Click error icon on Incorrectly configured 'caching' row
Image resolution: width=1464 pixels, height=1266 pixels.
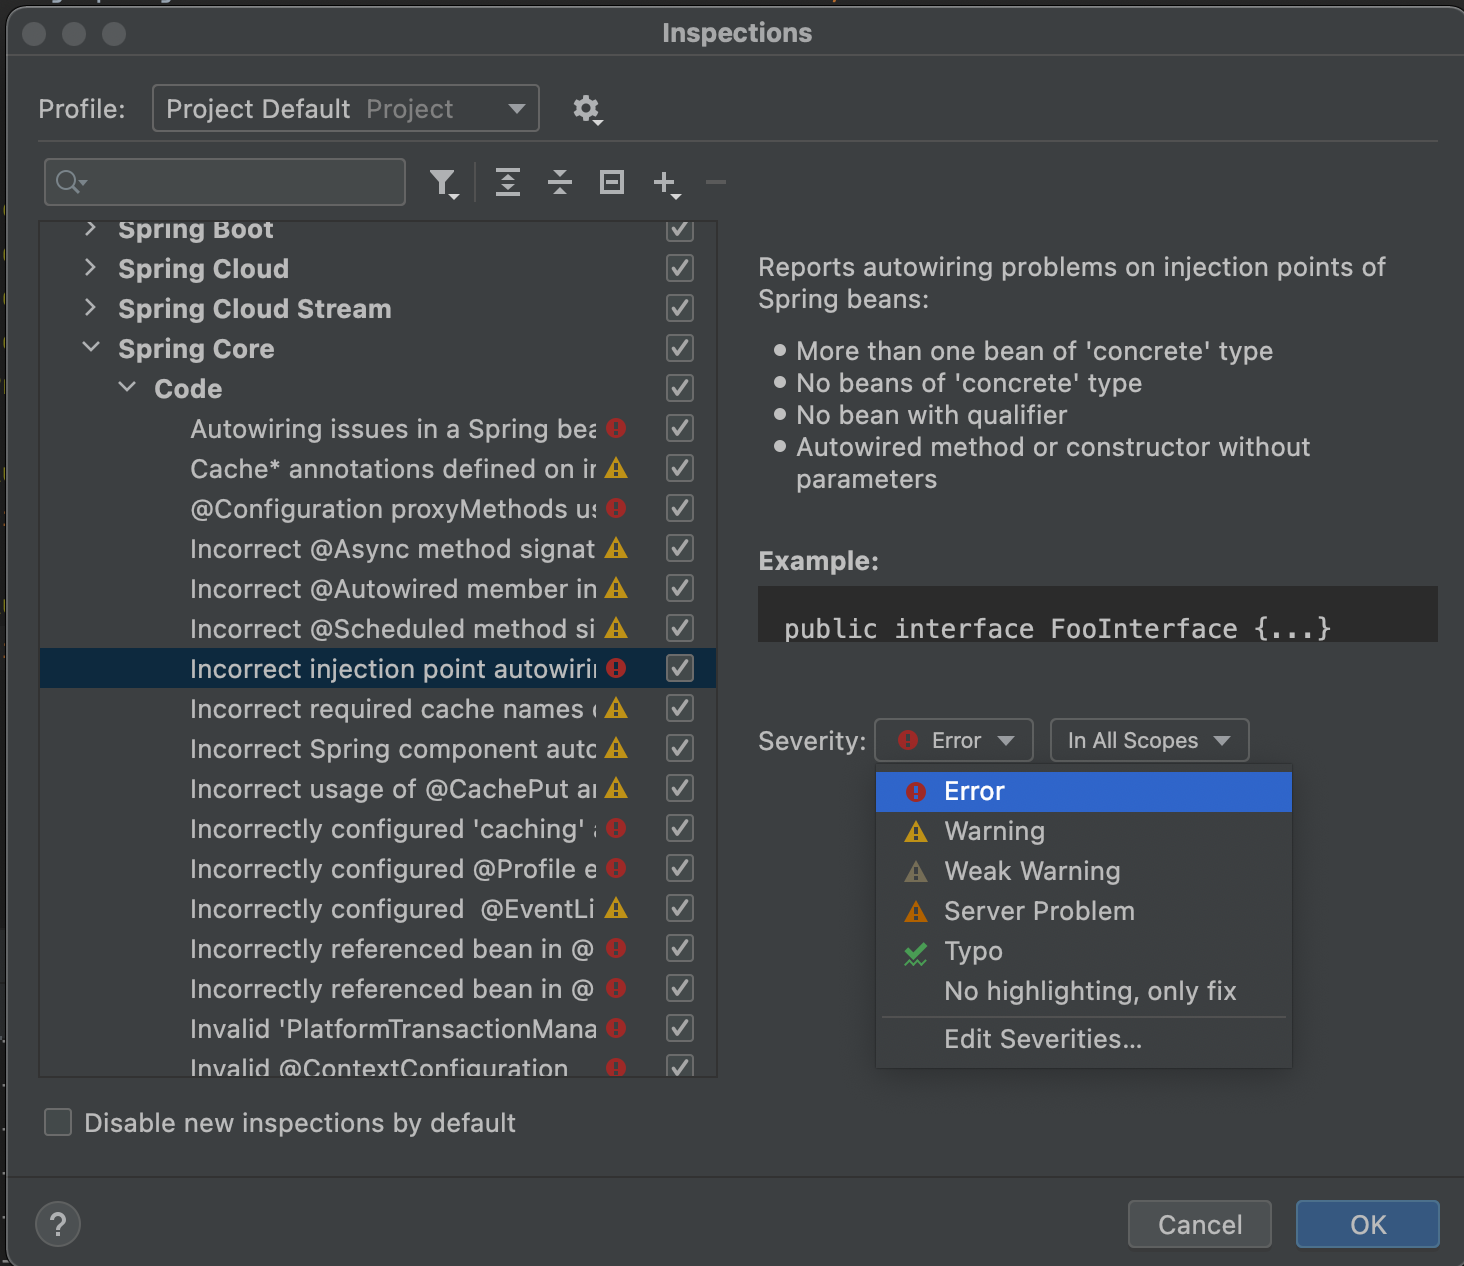pyautogui.click(x=616, y=828)
